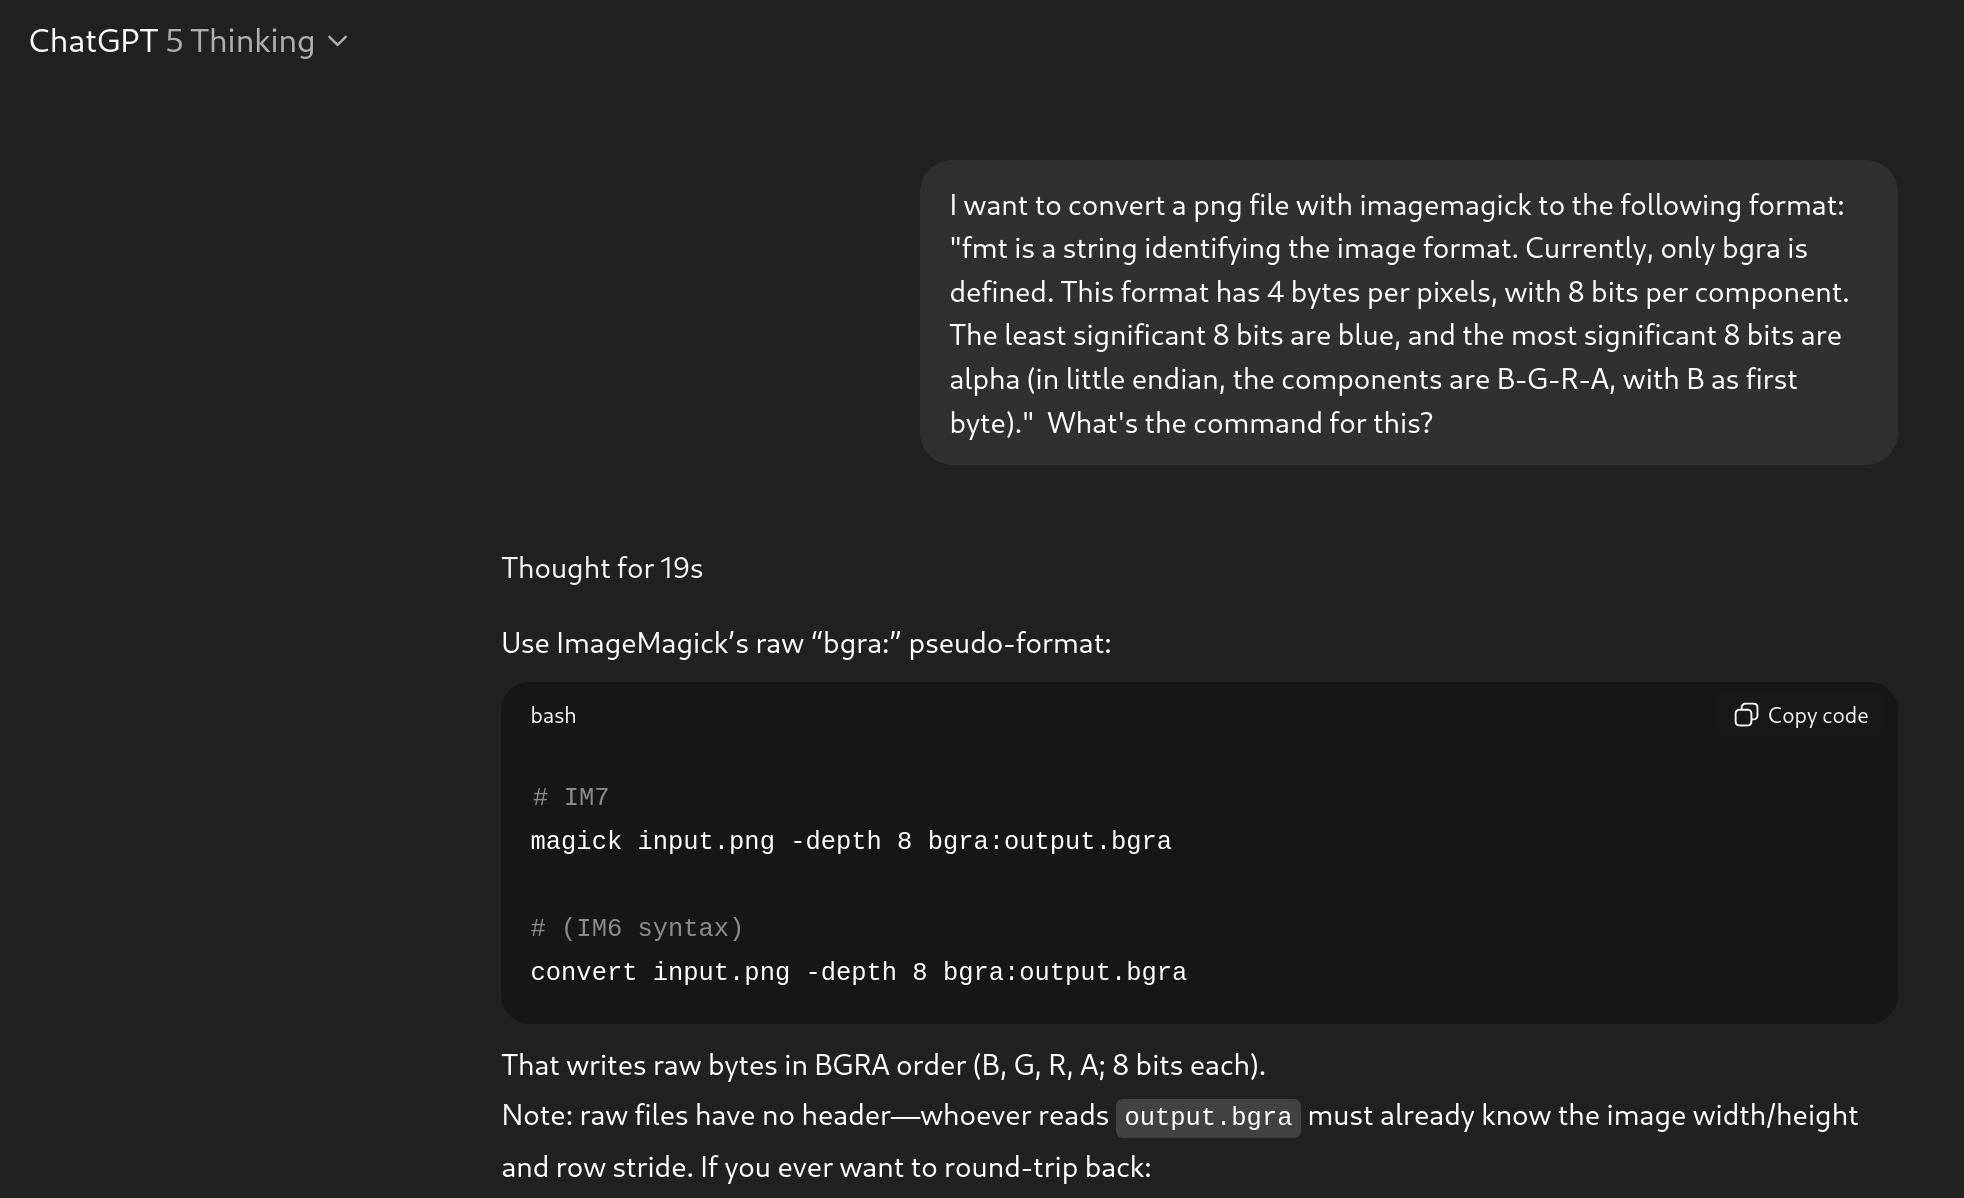Expand the "Thought for 19s" reasoning
The width and height of the screenshot is (1964, 1198).
(602, 568)
